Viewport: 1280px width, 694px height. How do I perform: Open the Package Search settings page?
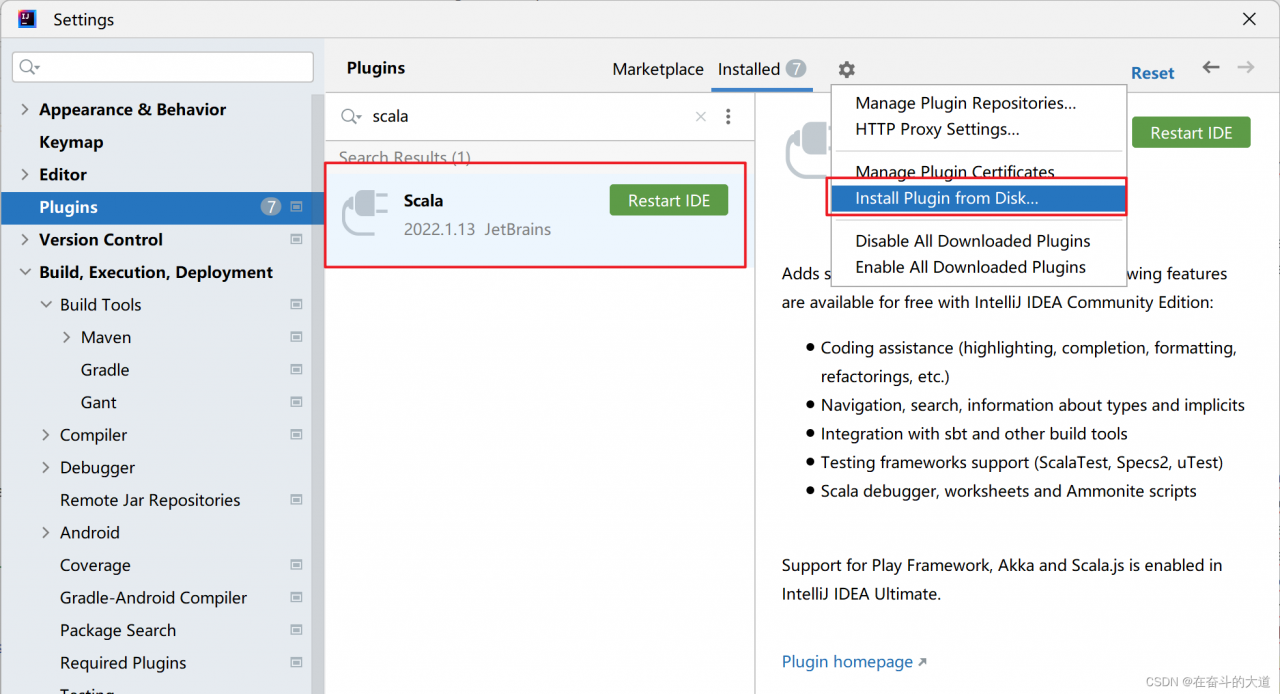pos(118,630)
